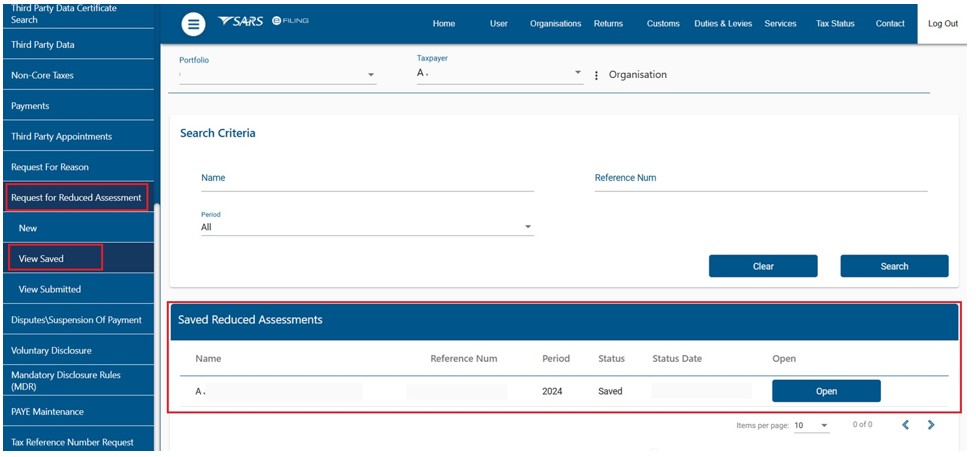Viewport: 976px width, 457px height.
Task: Click the Clear button
Action: pyautogui.click(x=763, y=266)
